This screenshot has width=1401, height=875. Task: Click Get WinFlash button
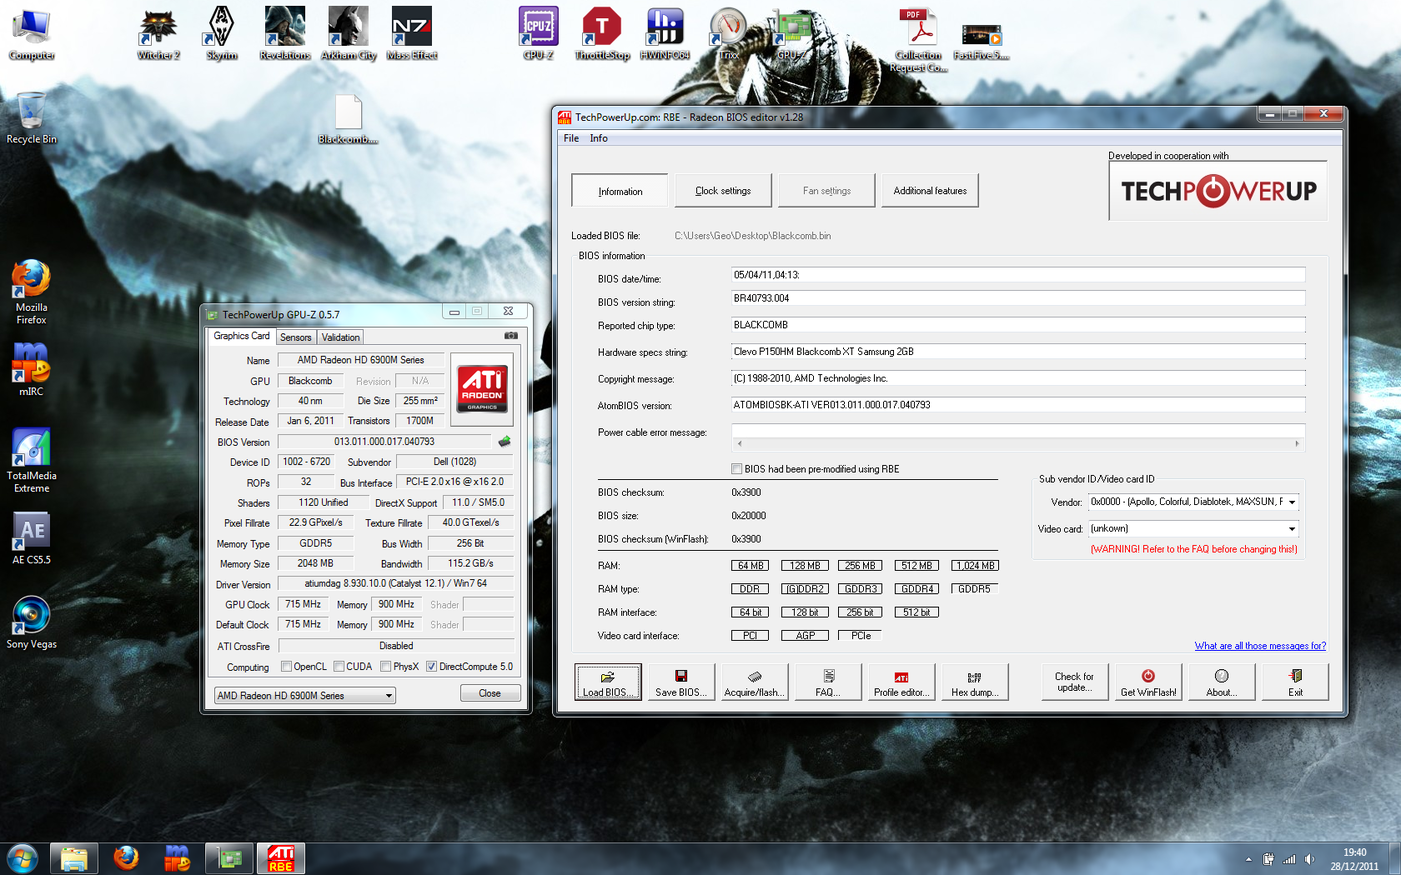click(x=1148, y=682)
